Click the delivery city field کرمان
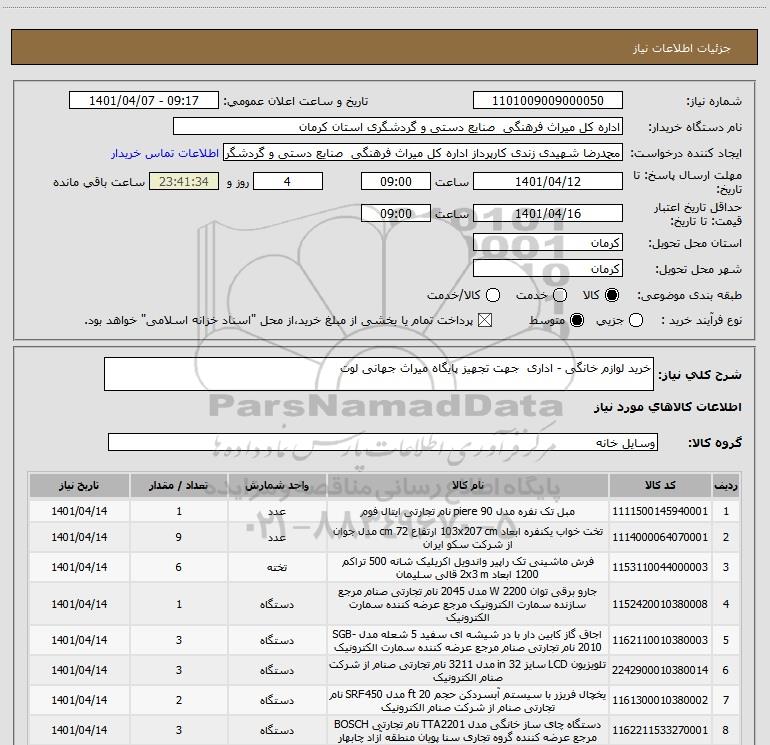Screen dimensions: 770x745 pos(548,269)
